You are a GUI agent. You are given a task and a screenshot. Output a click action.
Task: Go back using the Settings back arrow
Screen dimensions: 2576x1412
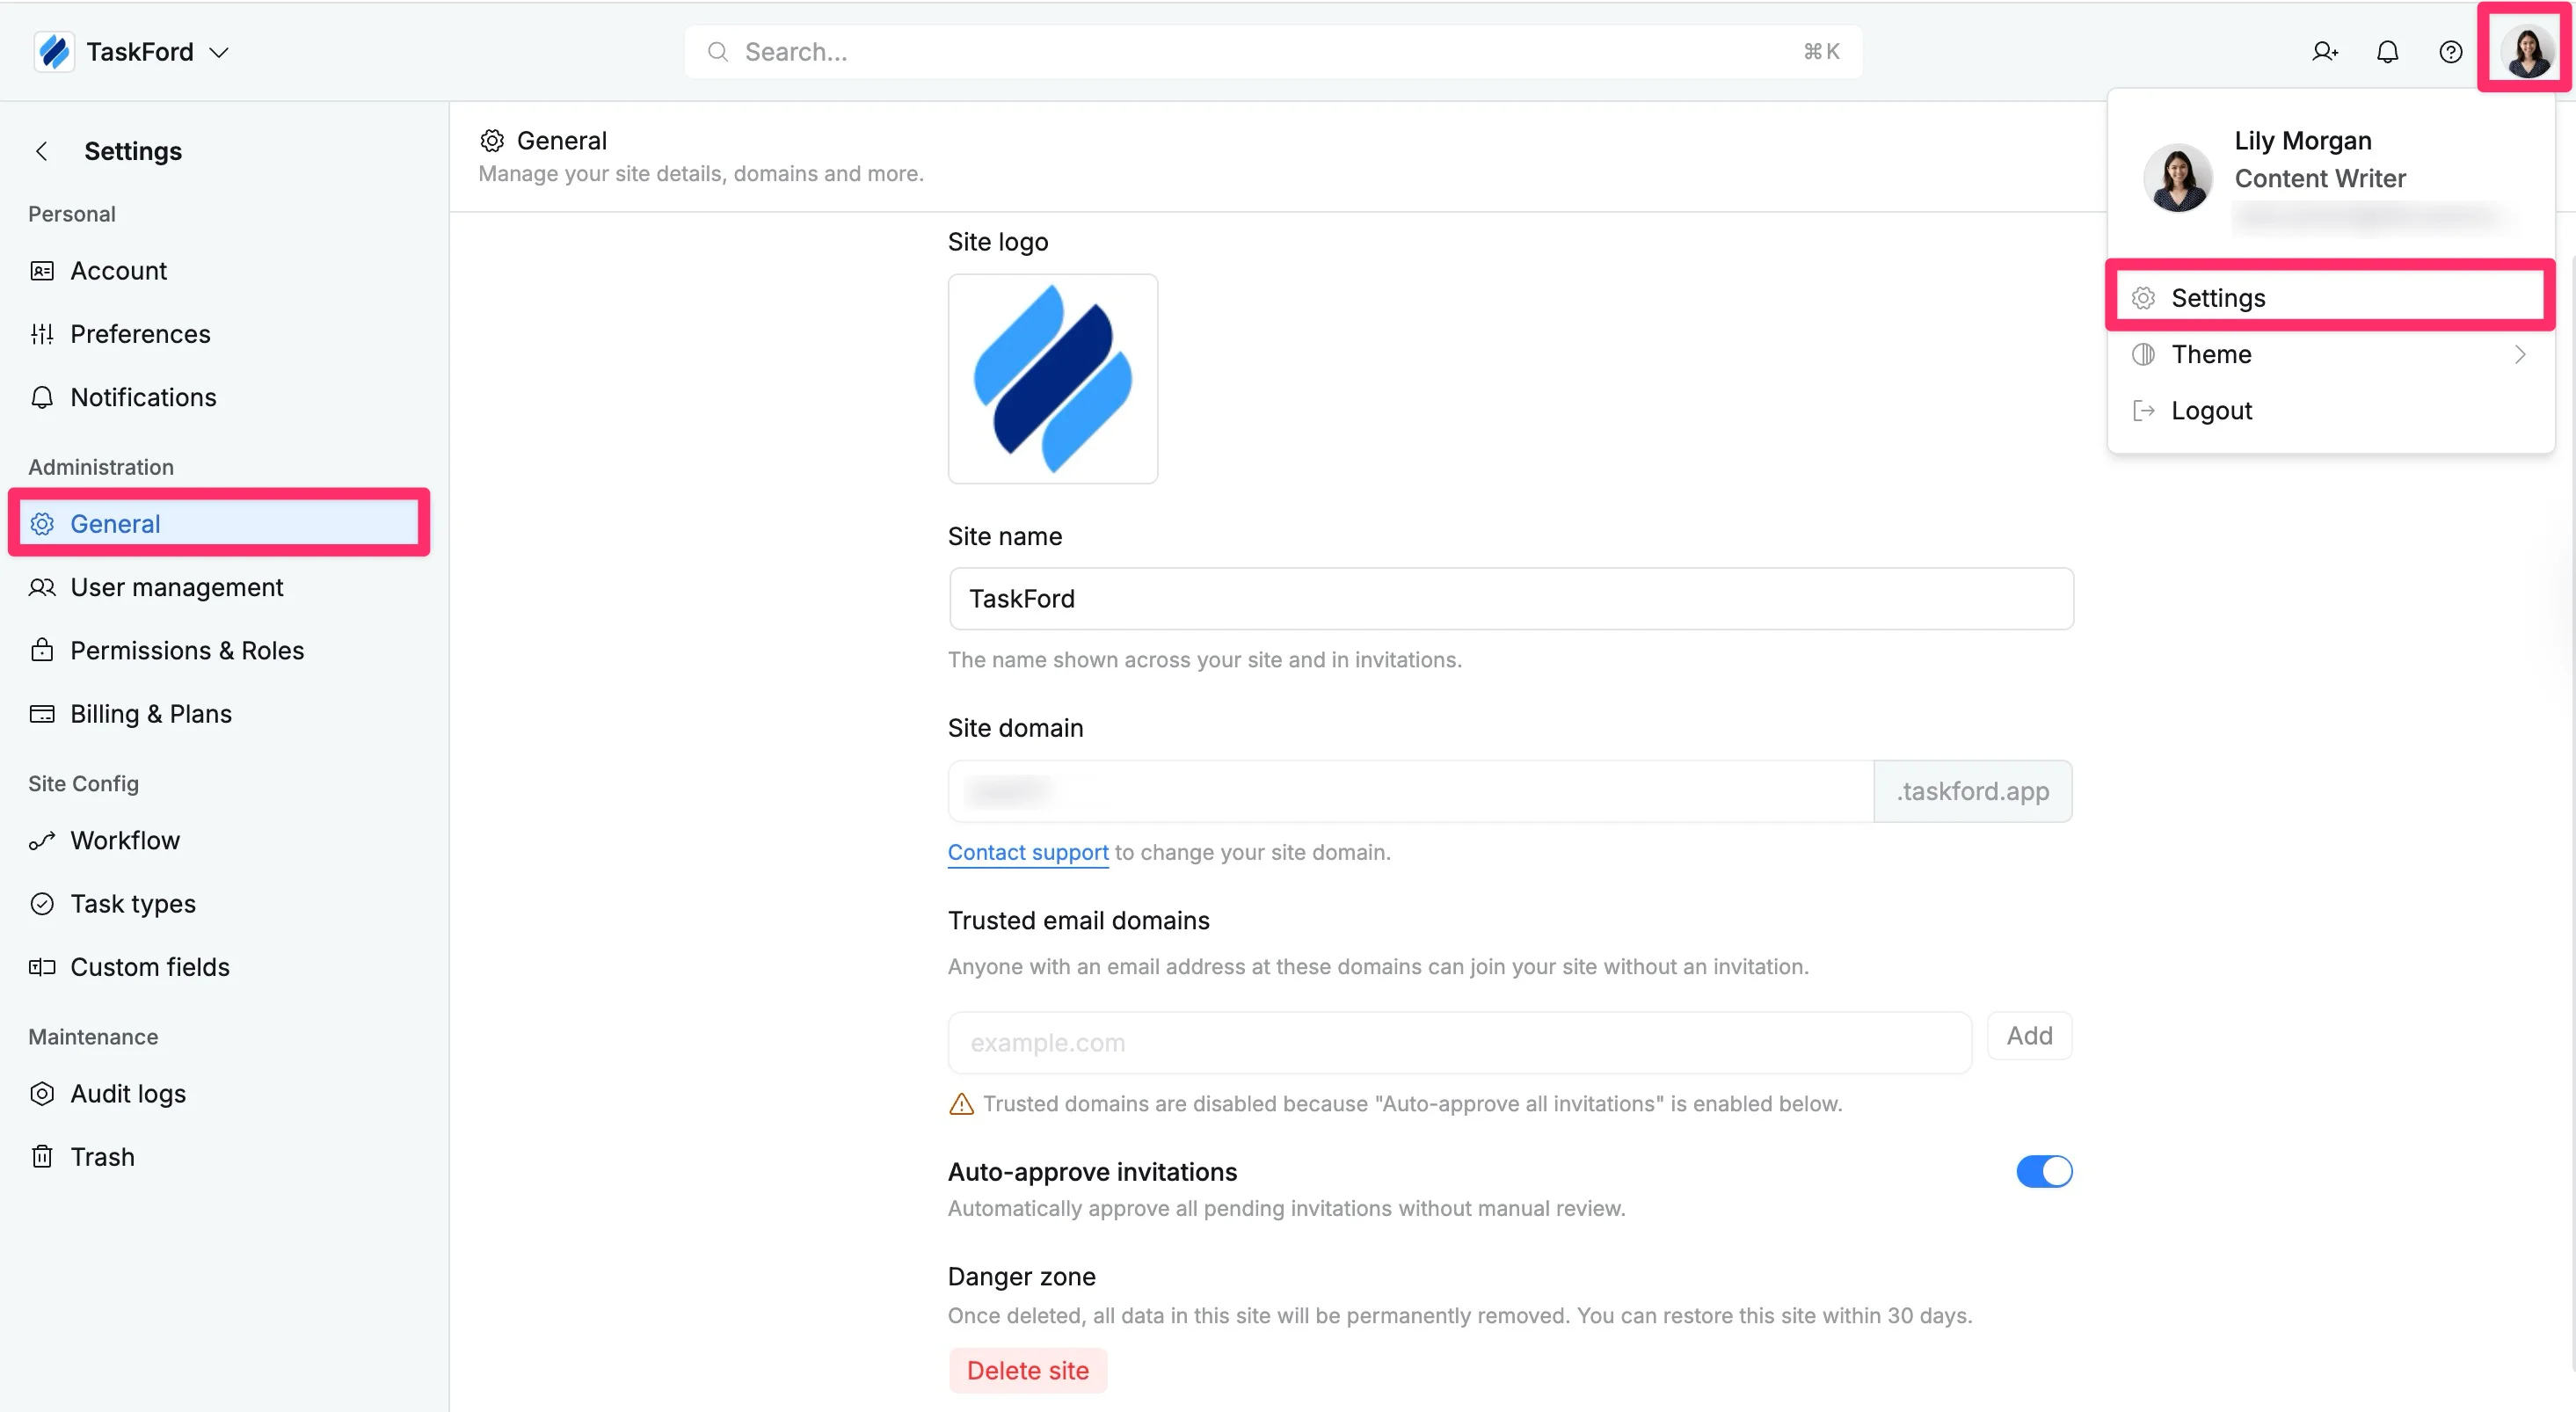pyautogui.click(x=41, y=151)
